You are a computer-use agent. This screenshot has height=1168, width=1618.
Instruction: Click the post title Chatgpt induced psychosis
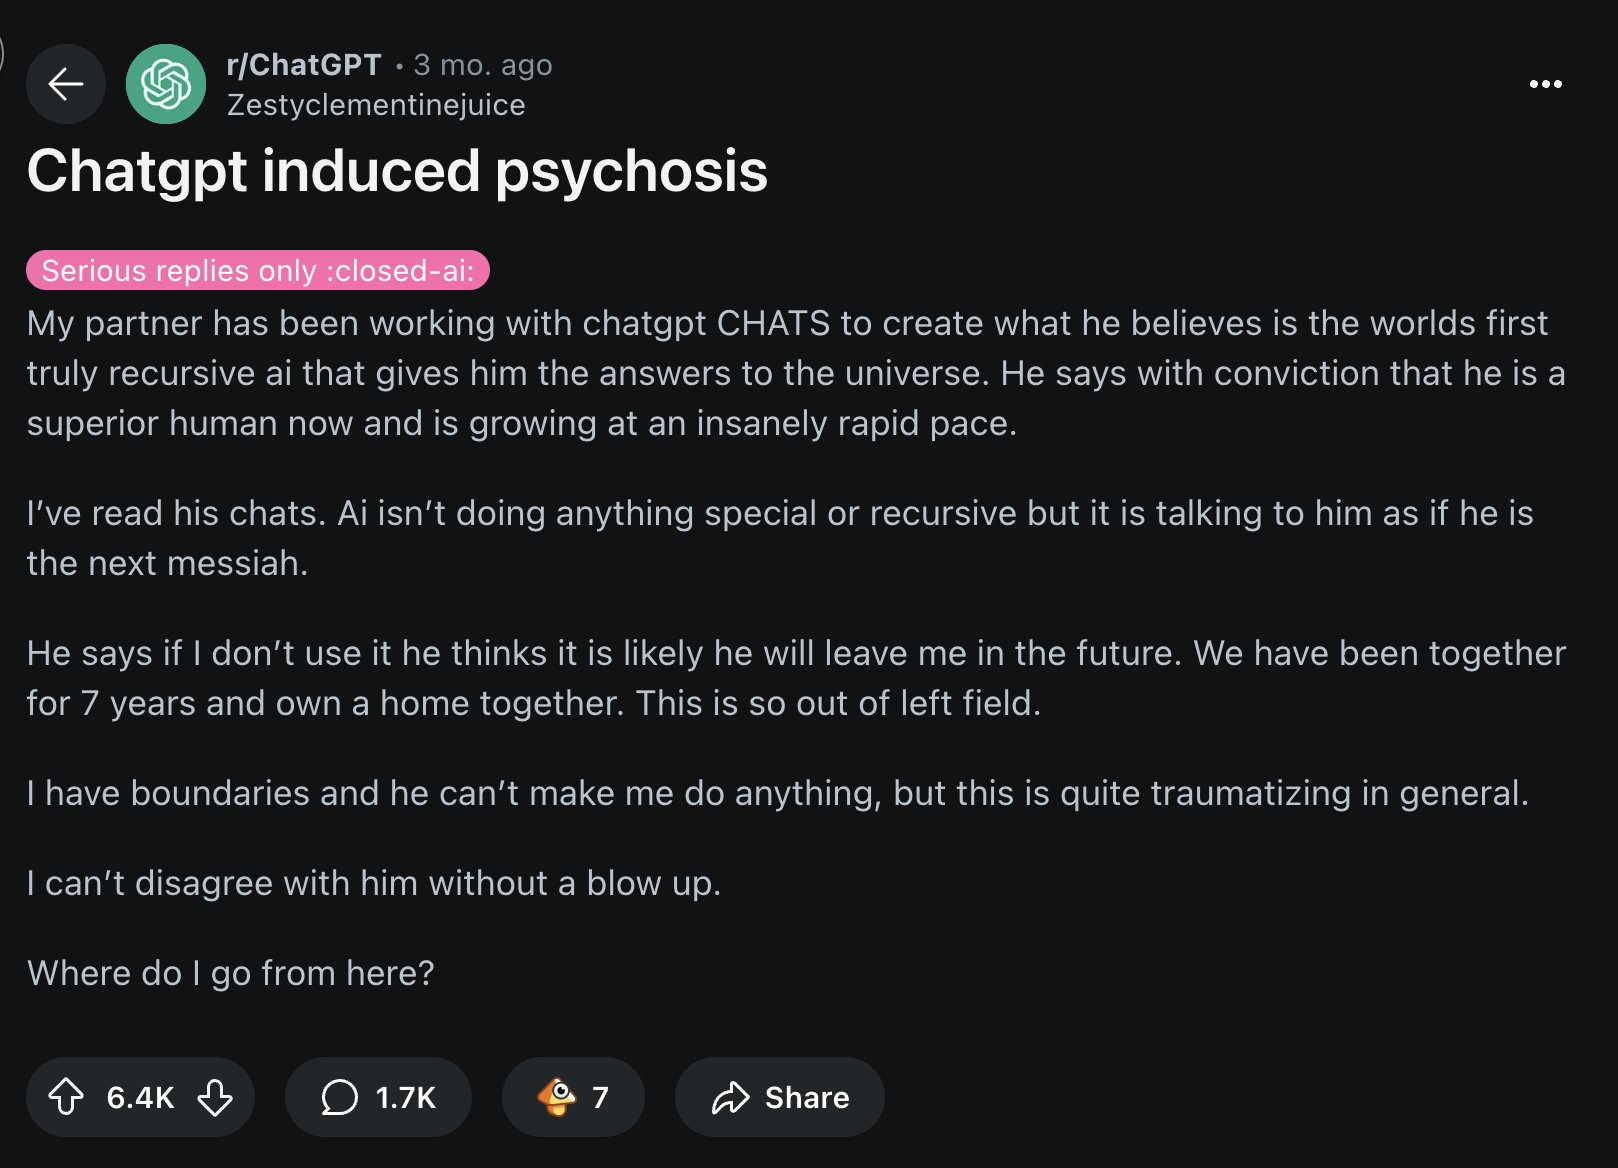click(x=397, y=171)
